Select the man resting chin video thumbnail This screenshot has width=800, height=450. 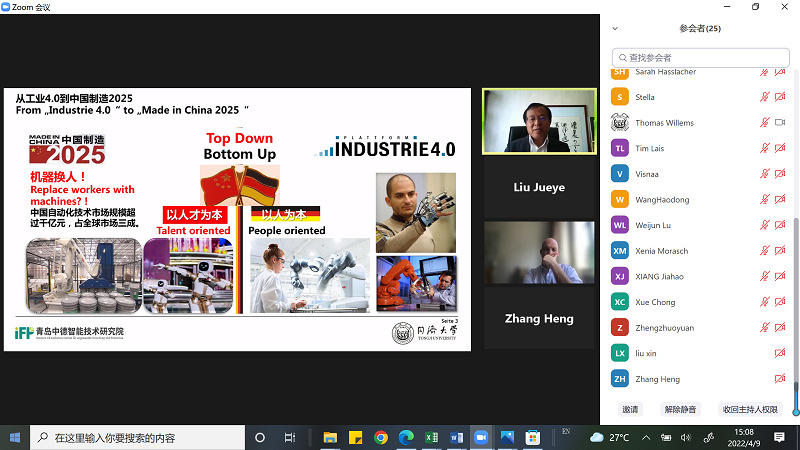click(x=539, y=253)
